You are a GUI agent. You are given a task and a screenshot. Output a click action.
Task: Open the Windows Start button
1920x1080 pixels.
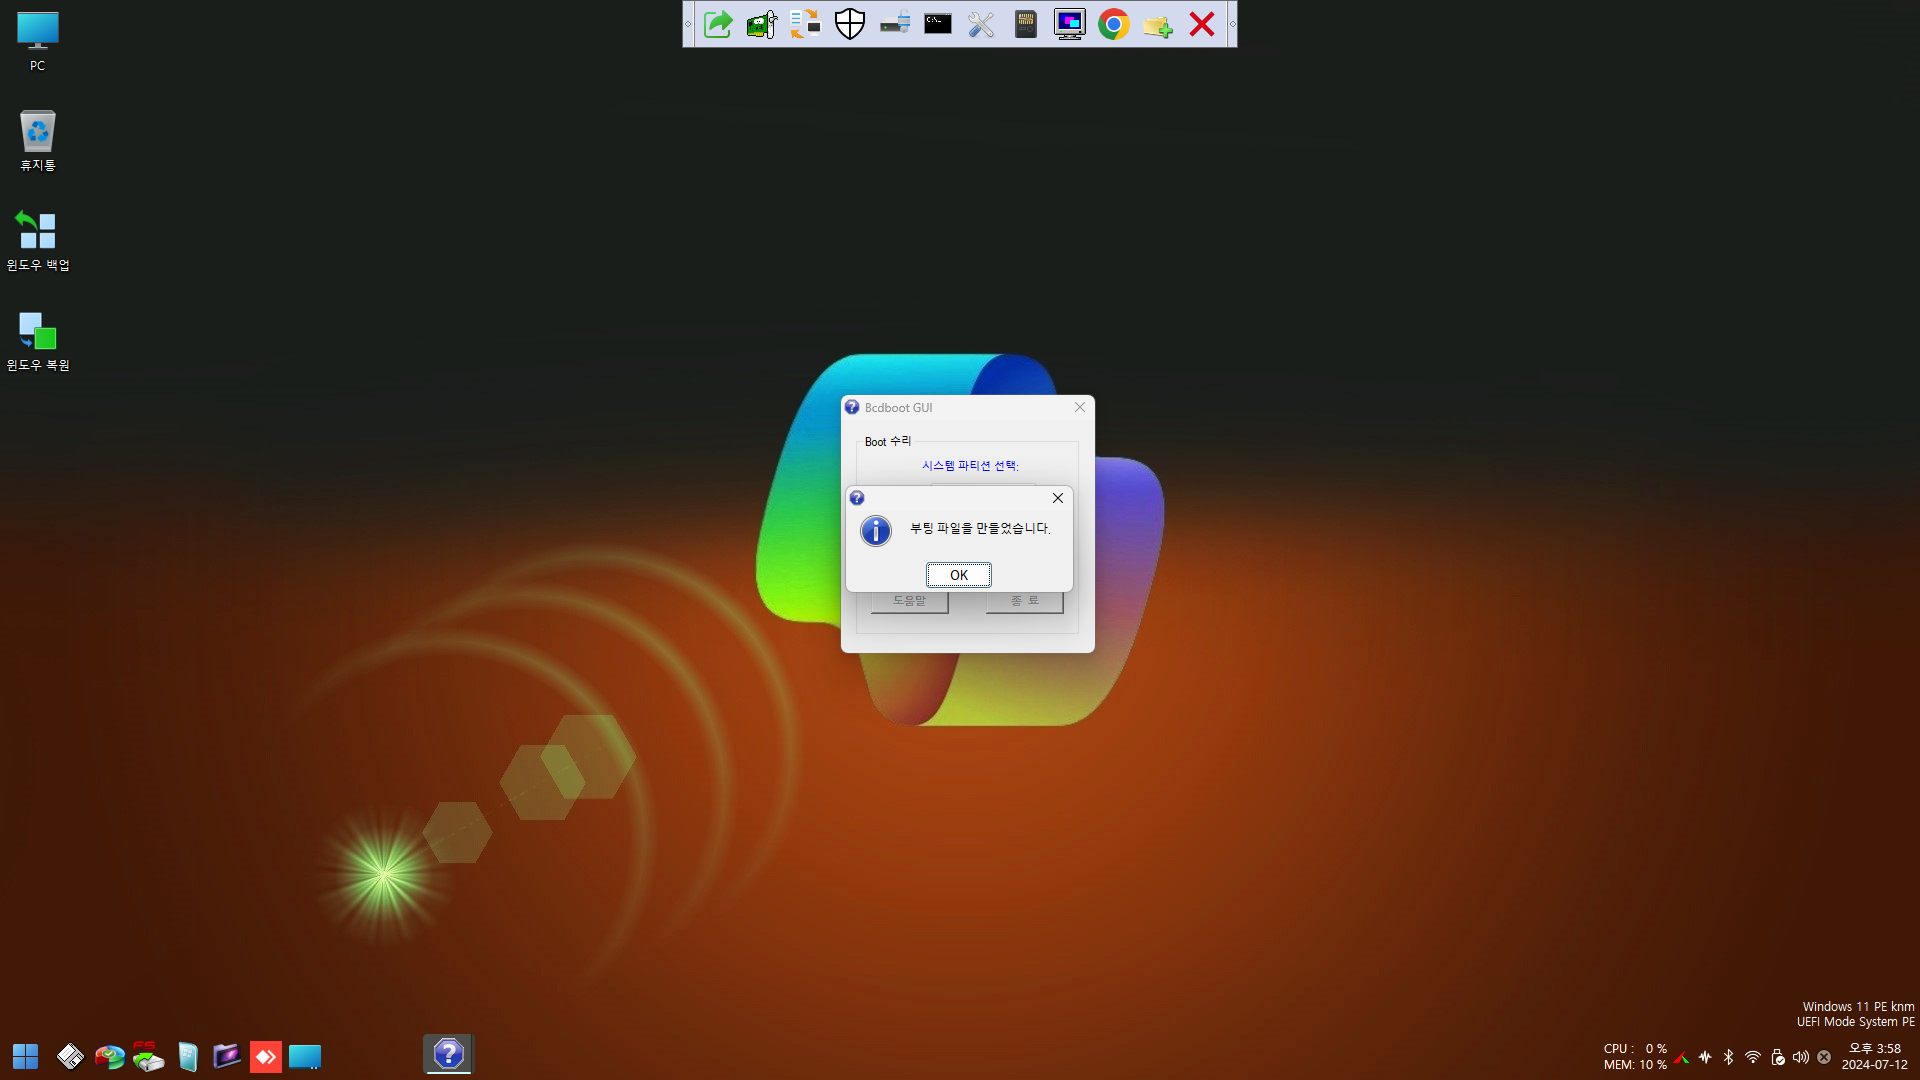click(x=26, y=1056)
